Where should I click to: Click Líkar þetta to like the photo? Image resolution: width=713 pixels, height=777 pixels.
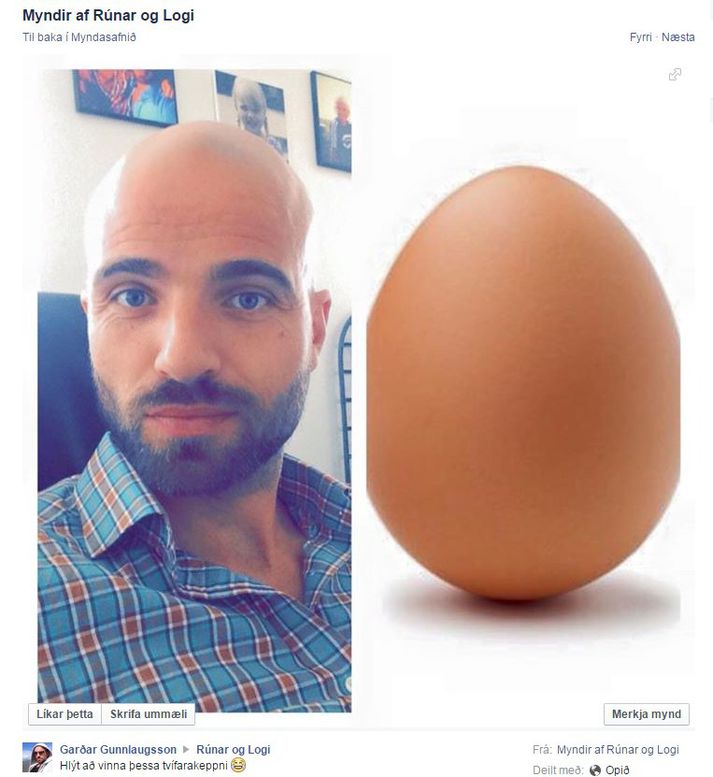(65, 714)
